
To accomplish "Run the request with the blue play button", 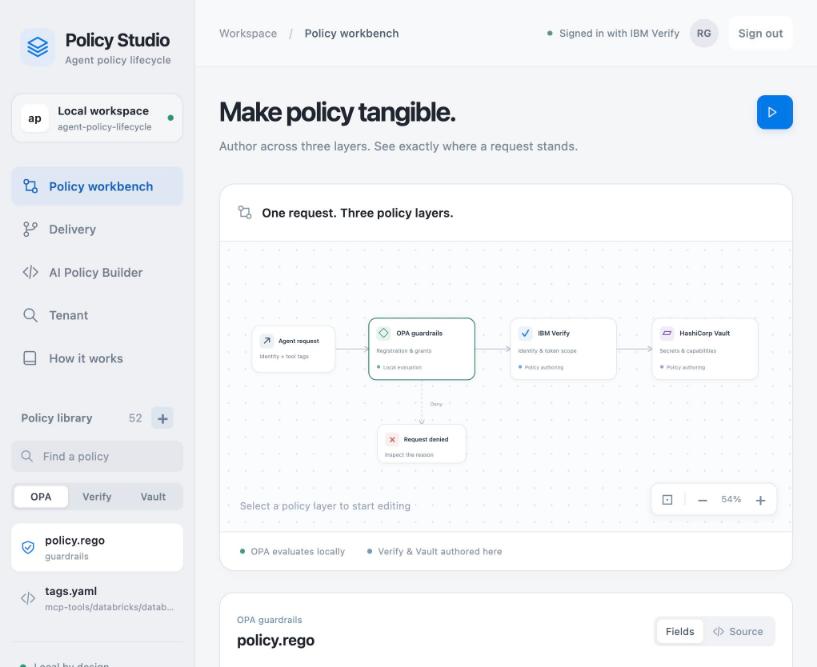I will (x=775, y=112).
